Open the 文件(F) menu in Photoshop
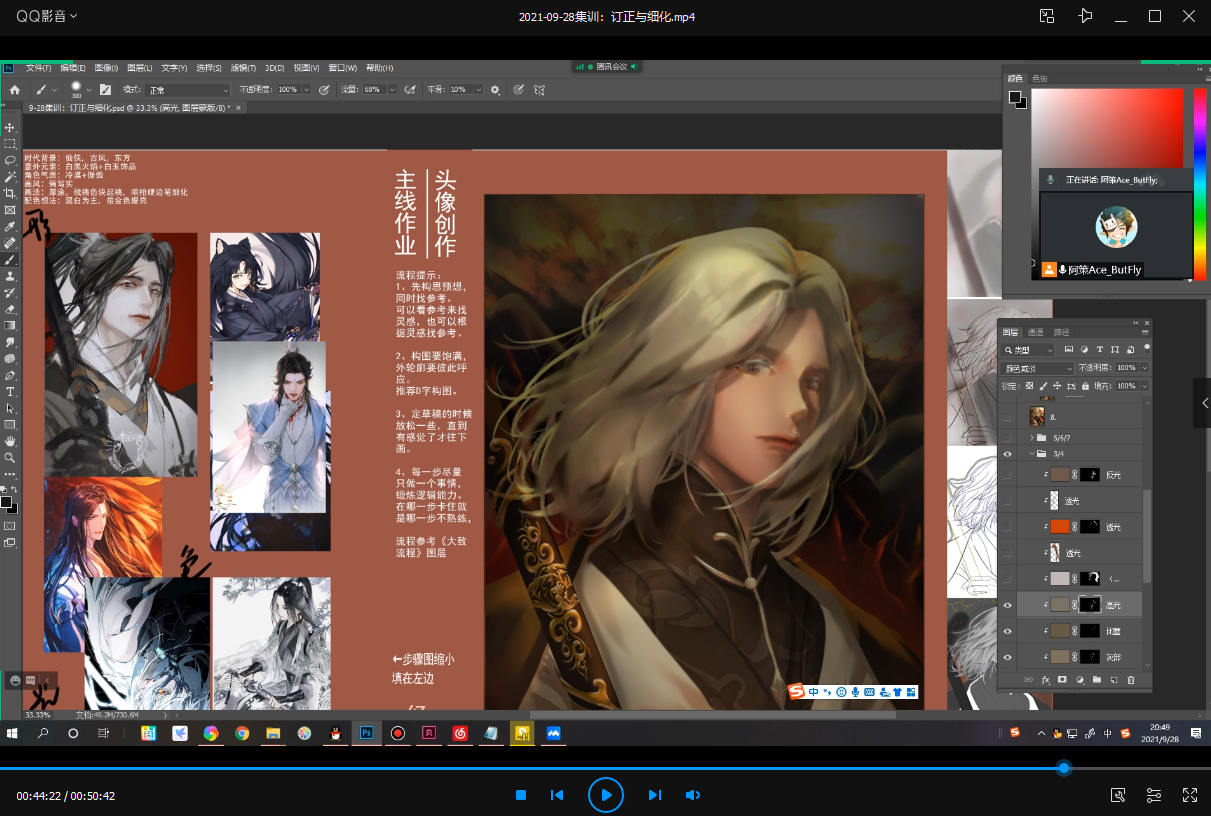The image size is (1211, 816). [38, 68]
